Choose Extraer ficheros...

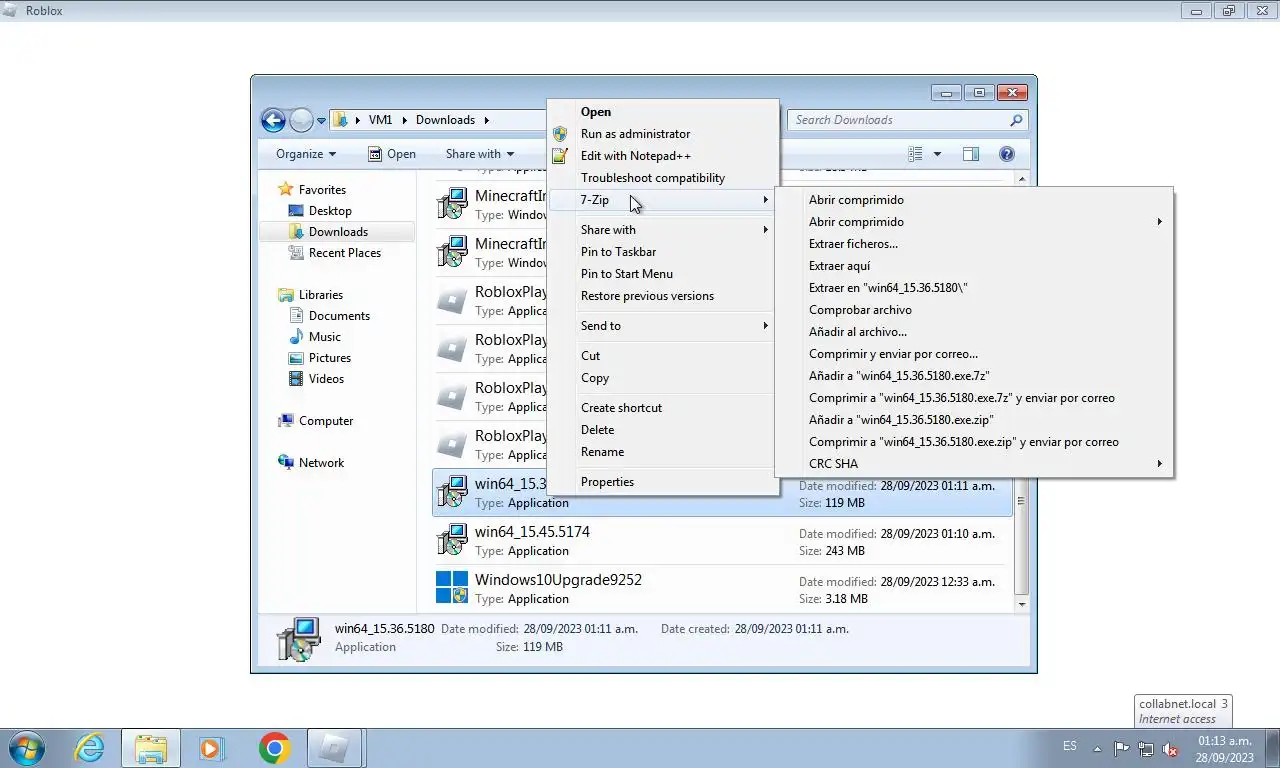tap(973, 244)
